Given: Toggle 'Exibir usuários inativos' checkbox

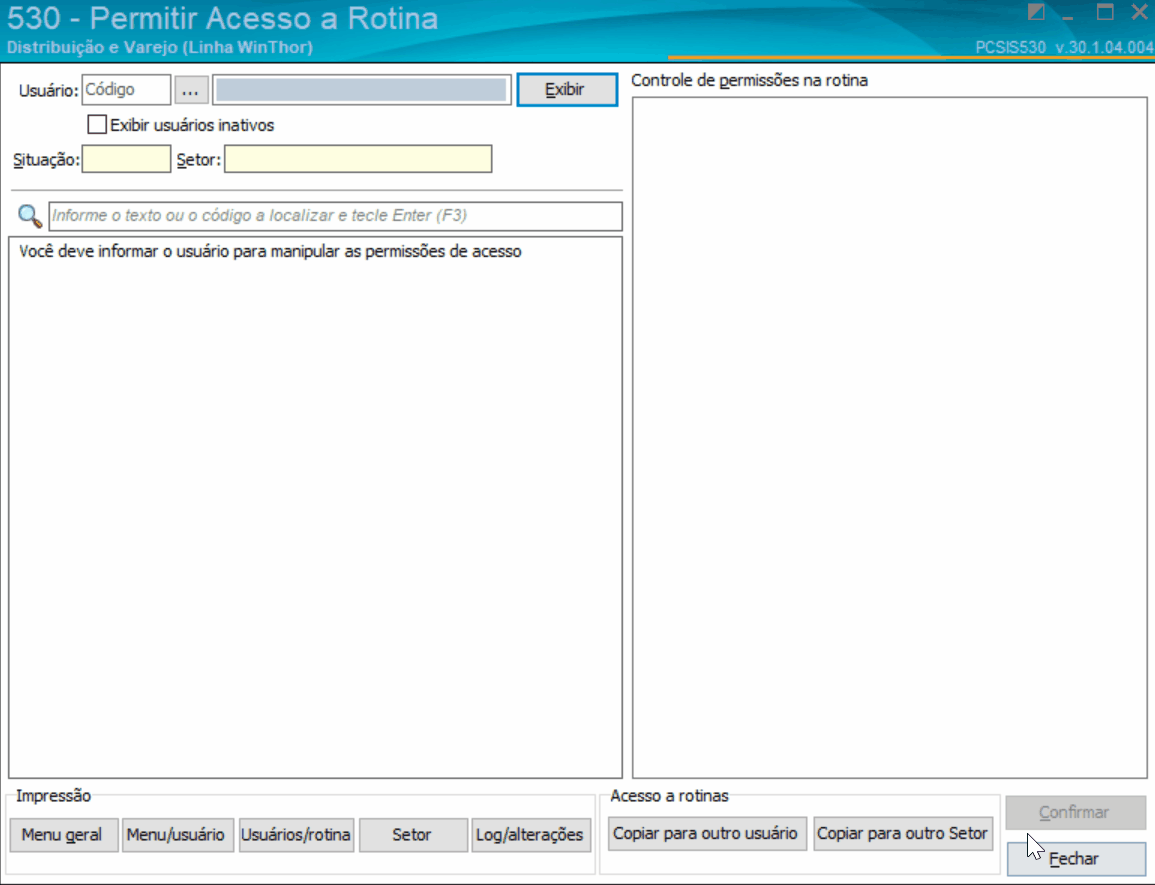Looking at the screenshot, I should [96, 125].
